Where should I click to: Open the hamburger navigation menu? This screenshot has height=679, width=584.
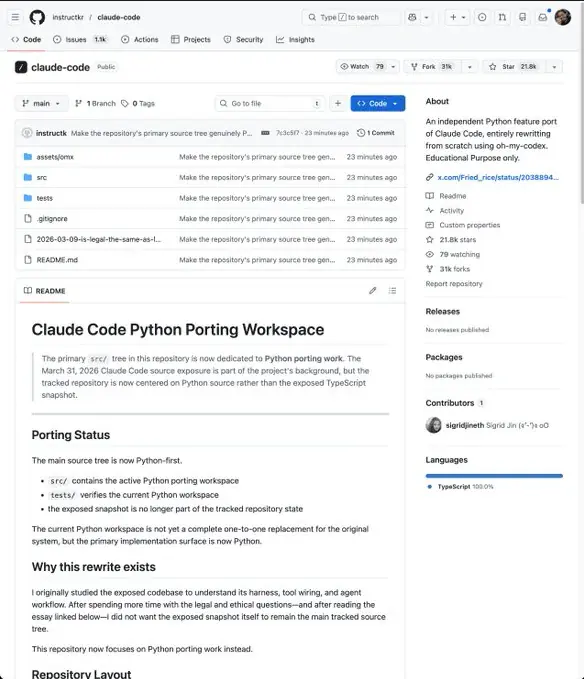point(15,17)
